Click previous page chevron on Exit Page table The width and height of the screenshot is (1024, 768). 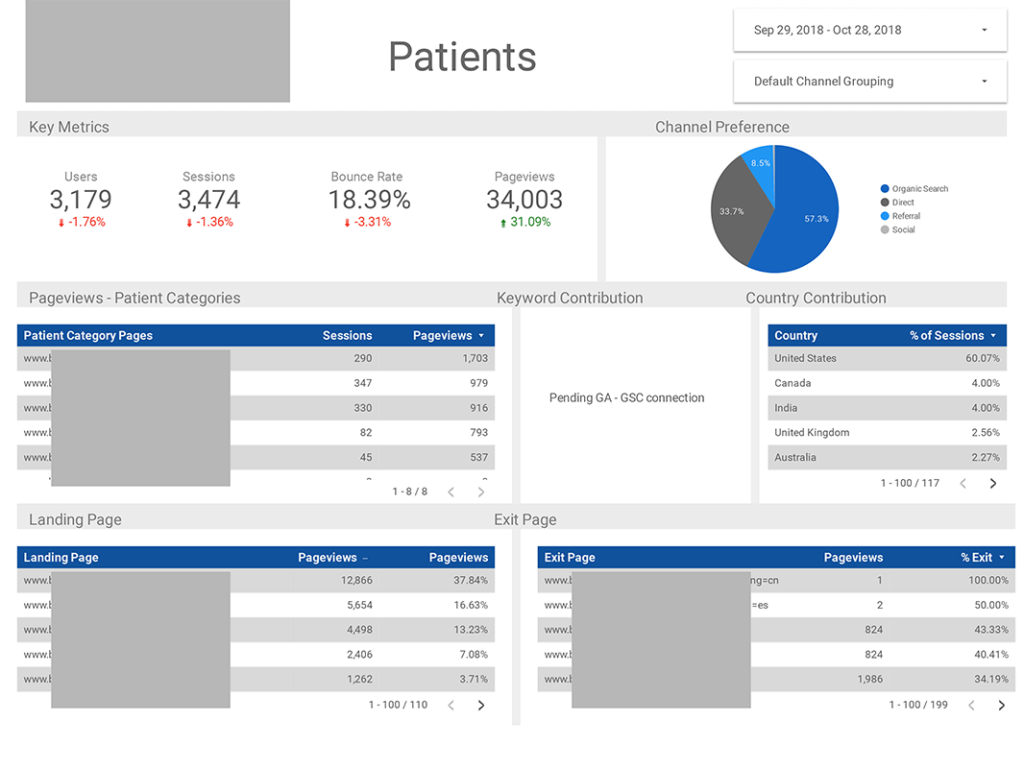click(x=971, y=704)
